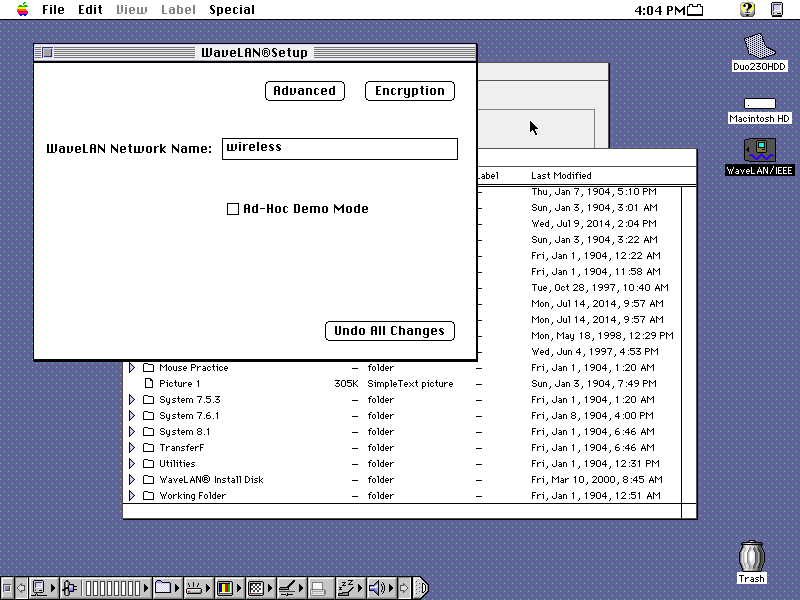Open the File menu
Screen dimensions: 800x600
(53, 10)
